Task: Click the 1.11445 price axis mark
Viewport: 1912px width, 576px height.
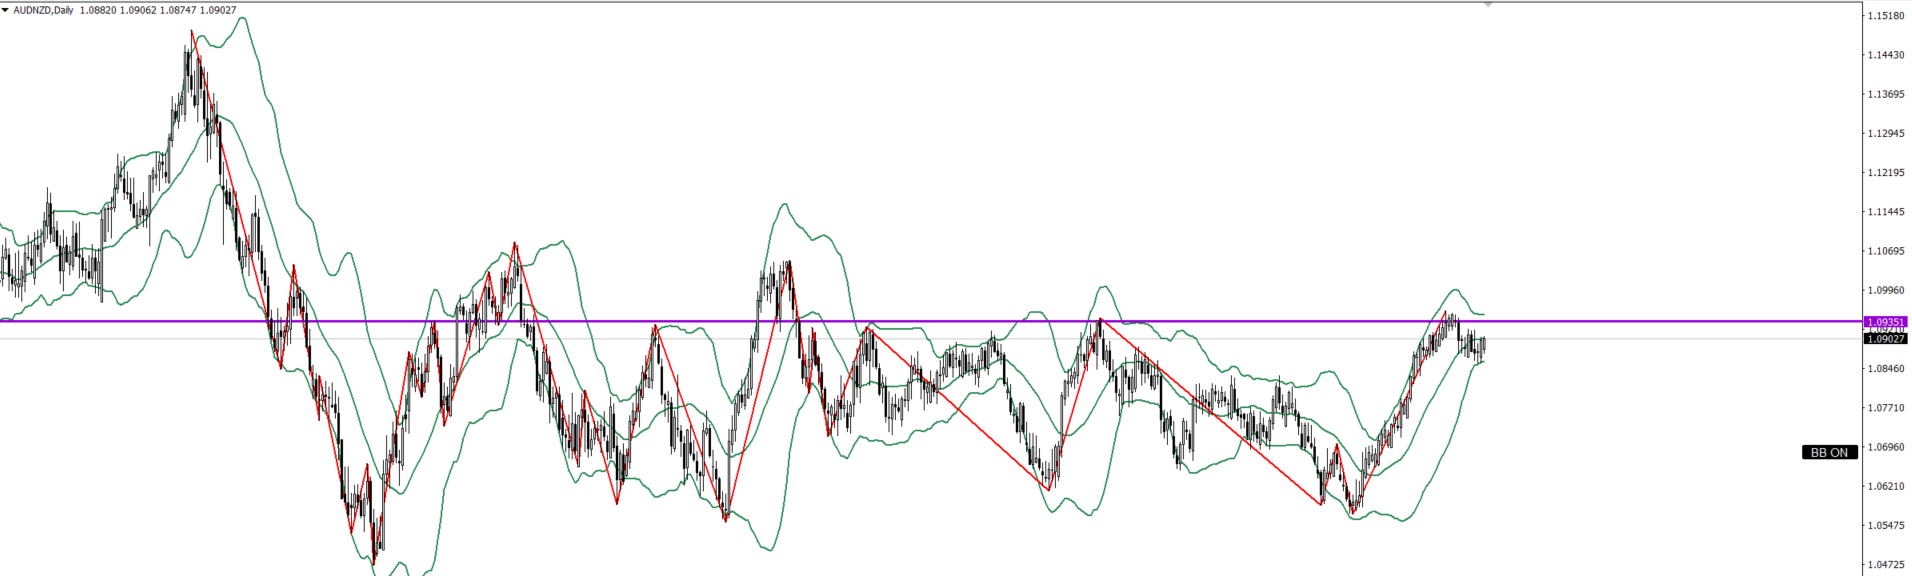Action: 1885,212
